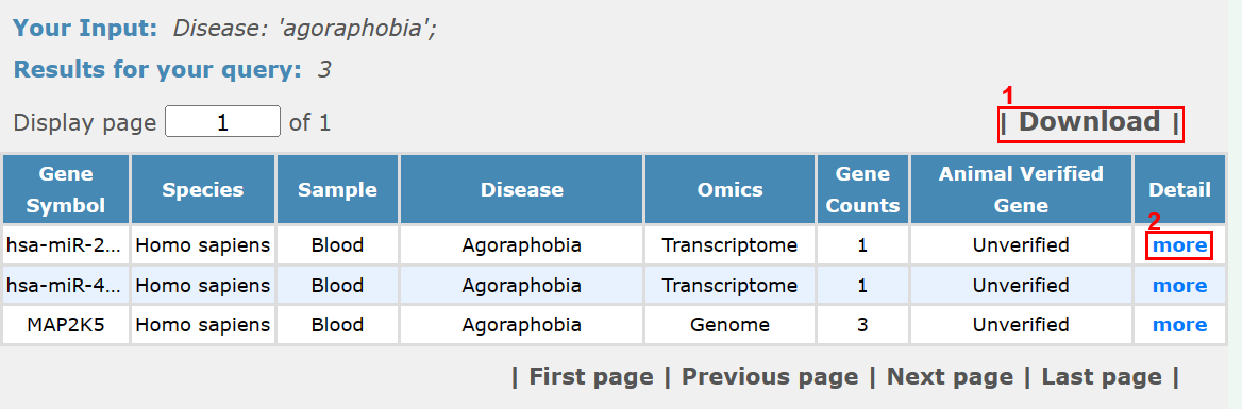1243x410 pixels.
Task: Click the Detail column header
Action: coord(1179,190)
